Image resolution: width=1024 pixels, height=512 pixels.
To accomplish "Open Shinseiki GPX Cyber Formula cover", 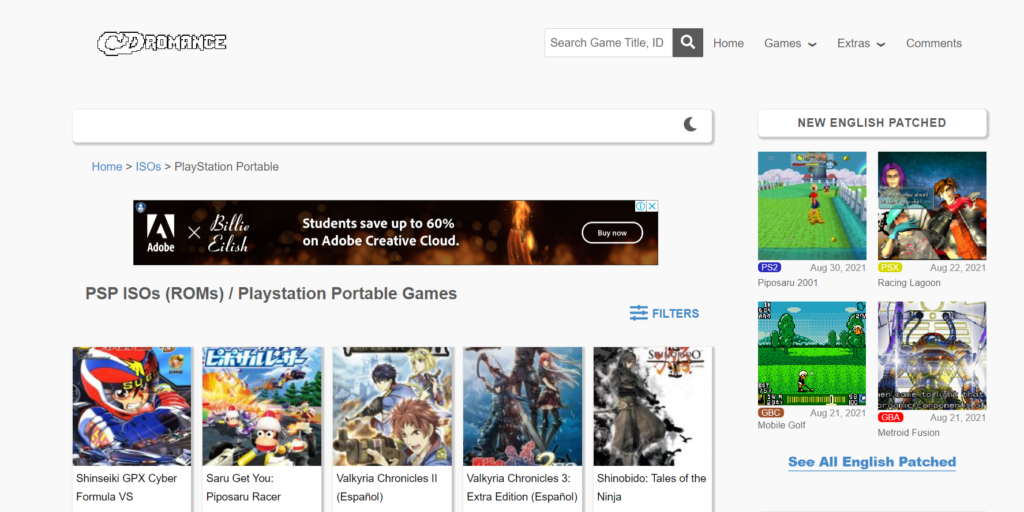I will pos(132,406).
